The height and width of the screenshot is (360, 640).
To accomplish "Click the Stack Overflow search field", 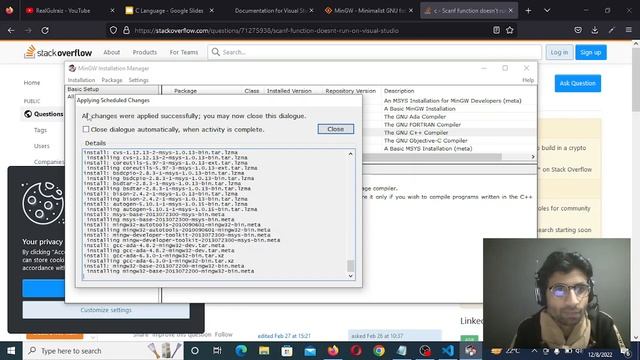I will click(374, 52).
